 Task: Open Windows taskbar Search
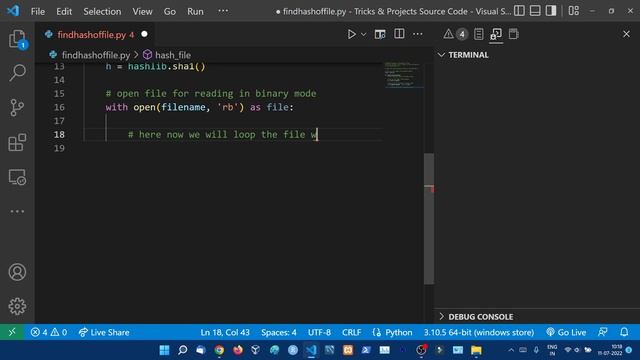click(x=182, y=350)
